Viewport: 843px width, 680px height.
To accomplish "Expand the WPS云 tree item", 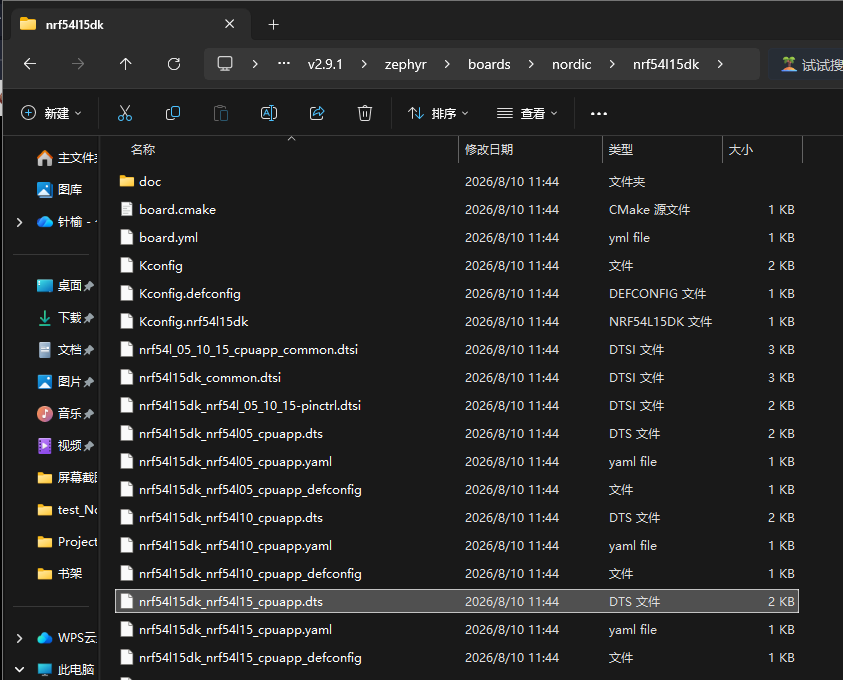I will [x=19, y=638].
